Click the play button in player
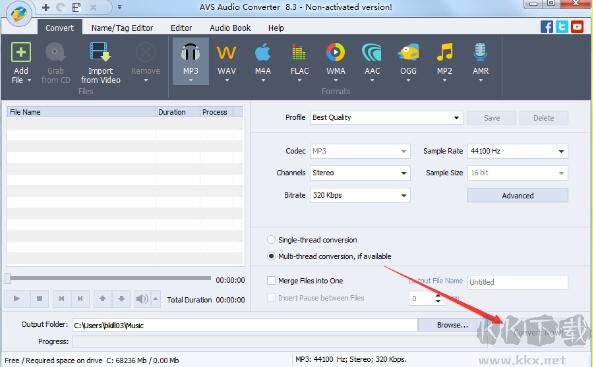The height and width of the screenshot is (367, 593). [17, 299]
